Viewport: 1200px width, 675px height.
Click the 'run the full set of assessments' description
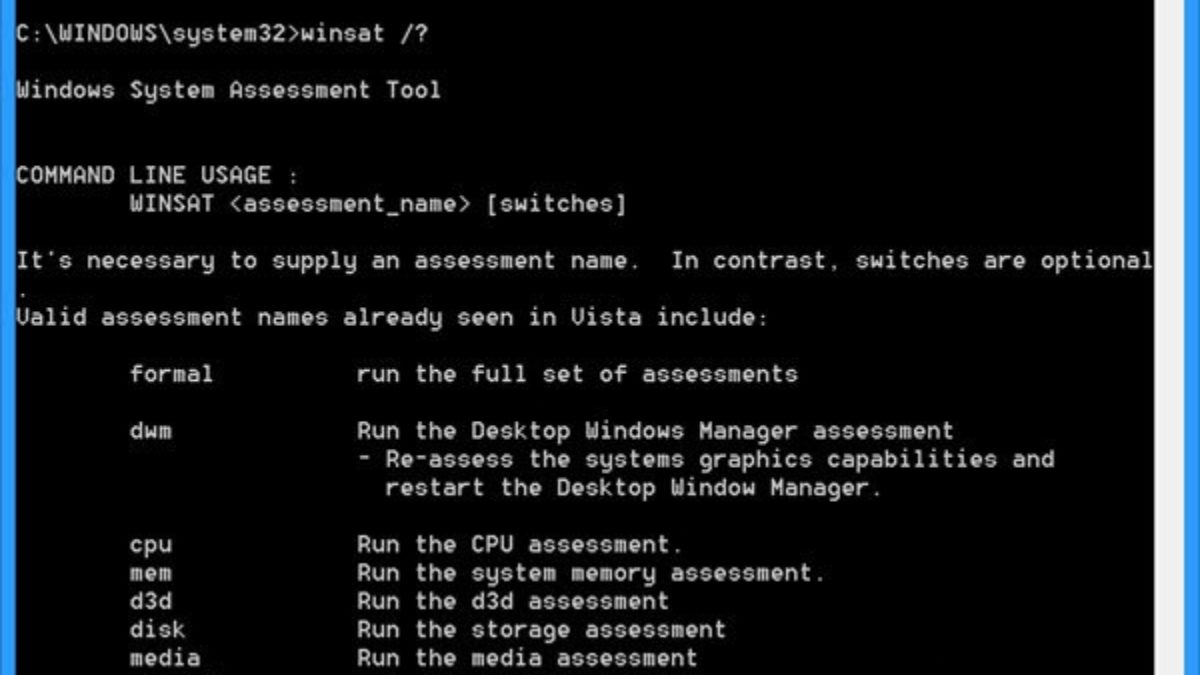577,375
